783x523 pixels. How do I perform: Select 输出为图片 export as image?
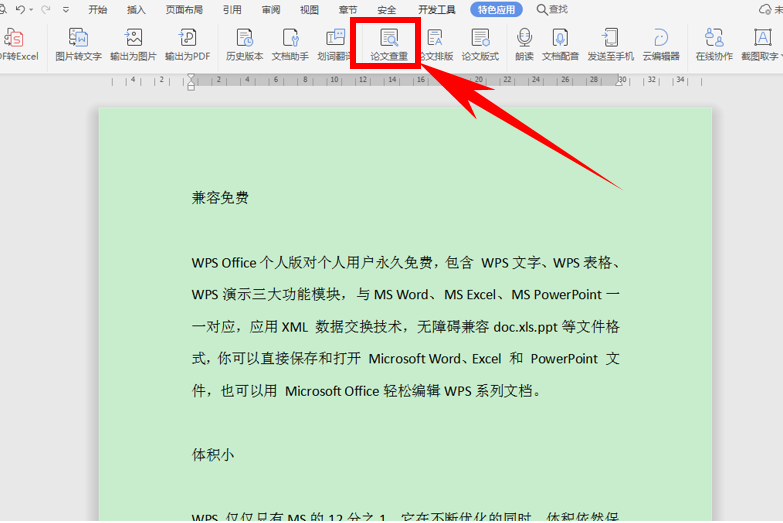(x=133, y=44)
